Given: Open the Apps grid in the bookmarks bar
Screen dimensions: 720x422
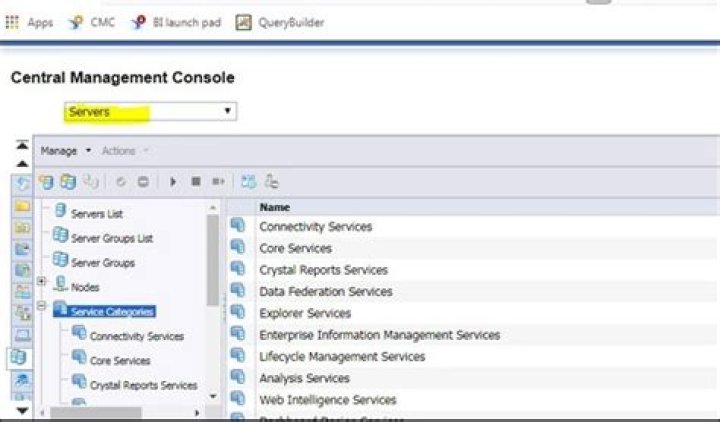Looking at the screenshot, I should (29, 23).
